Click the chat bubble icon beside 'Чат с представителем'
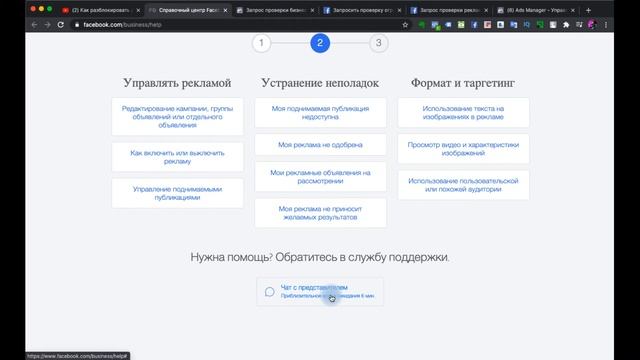This screenshot has height=360, width=640. tap(269, 291)
